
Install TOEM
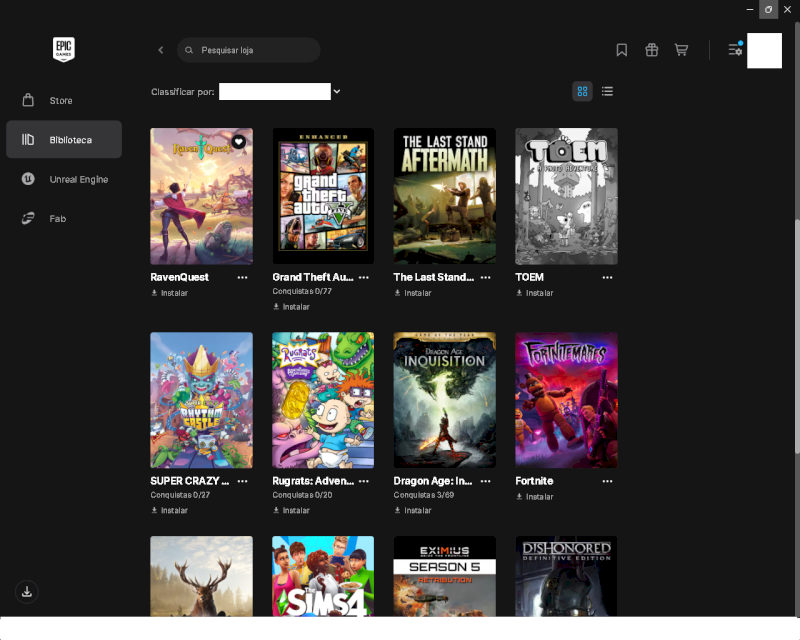(535, 293)
